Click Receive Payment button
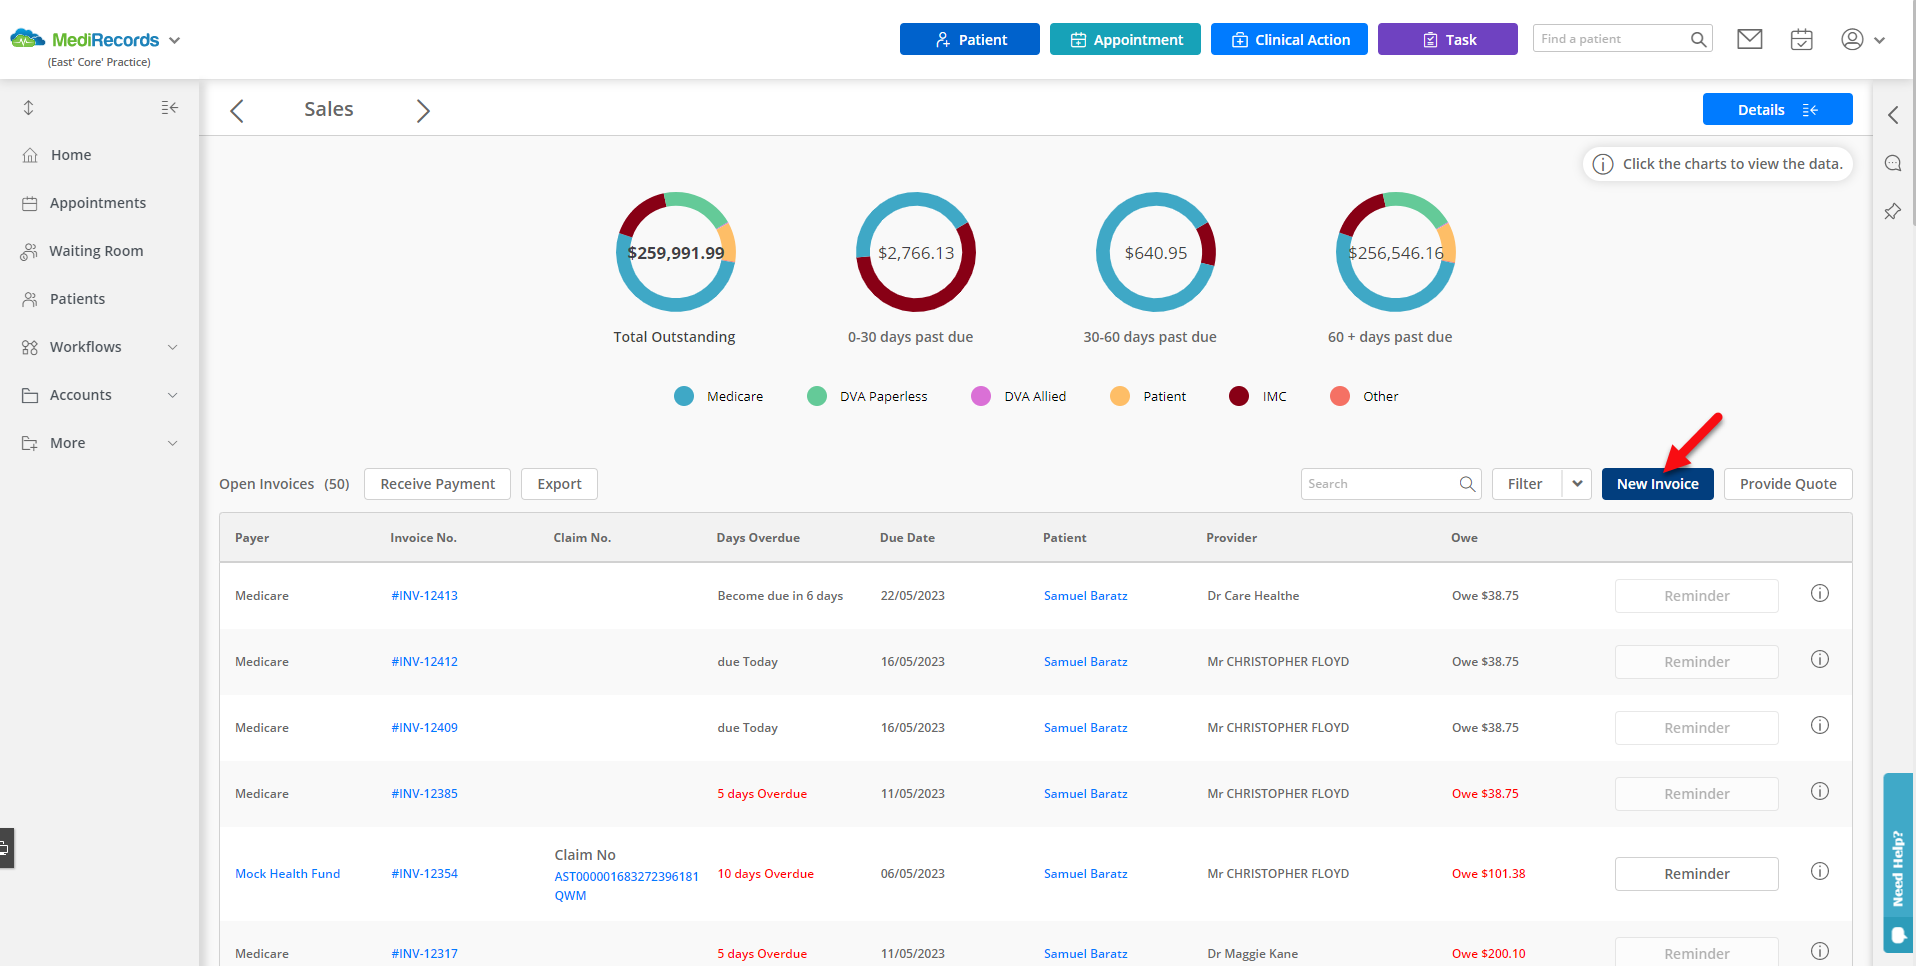The width and height of the screenshot is (1916, 966). click(x=437, y=484)
